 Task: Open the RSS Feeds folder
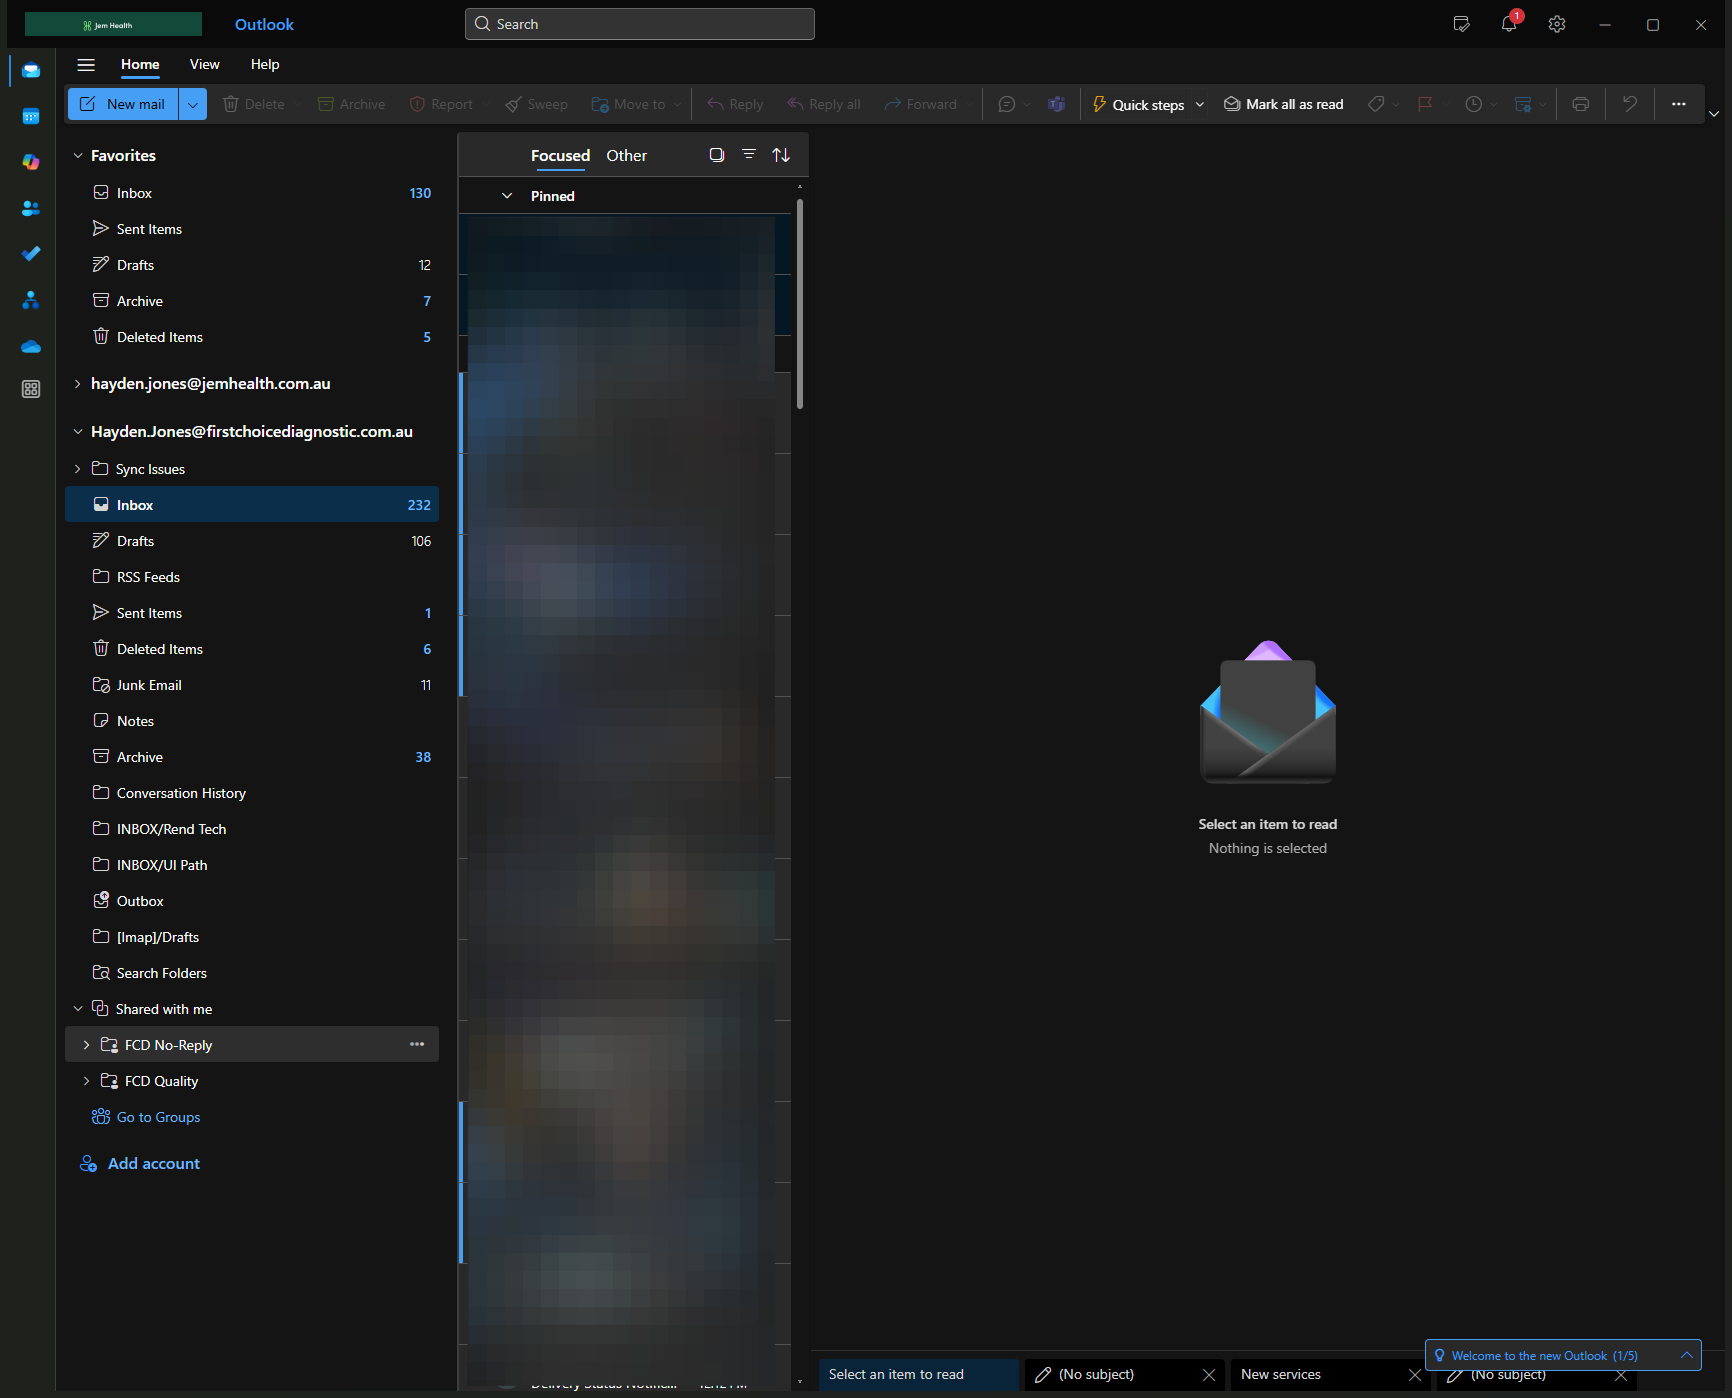tap(252, 577)
